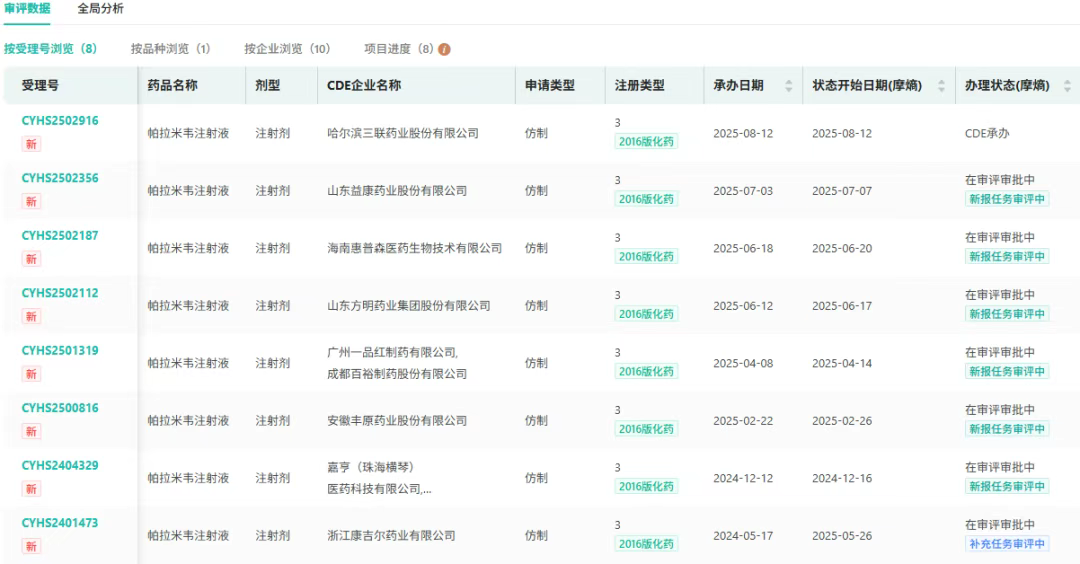The width and height of the screenshot is (1080, 564).
Task: Click the 新 badge under CYHS2502916
Action: click(32, 144)
